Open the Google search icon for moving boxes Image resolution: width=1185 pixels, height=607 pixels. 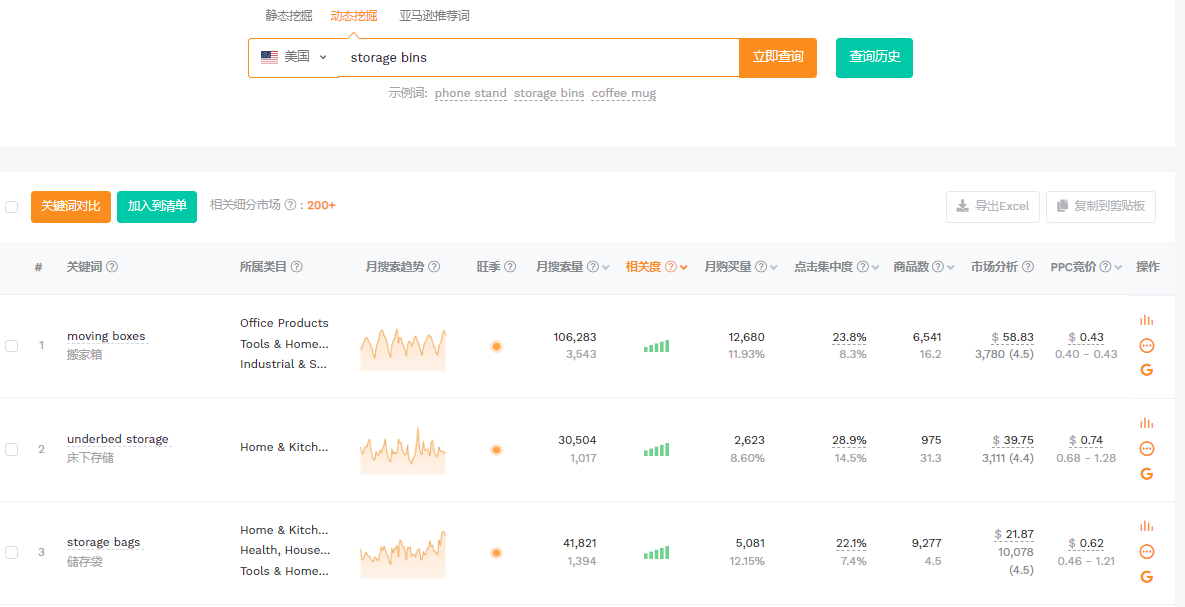pyautogui.click(x=1146, y=370)
